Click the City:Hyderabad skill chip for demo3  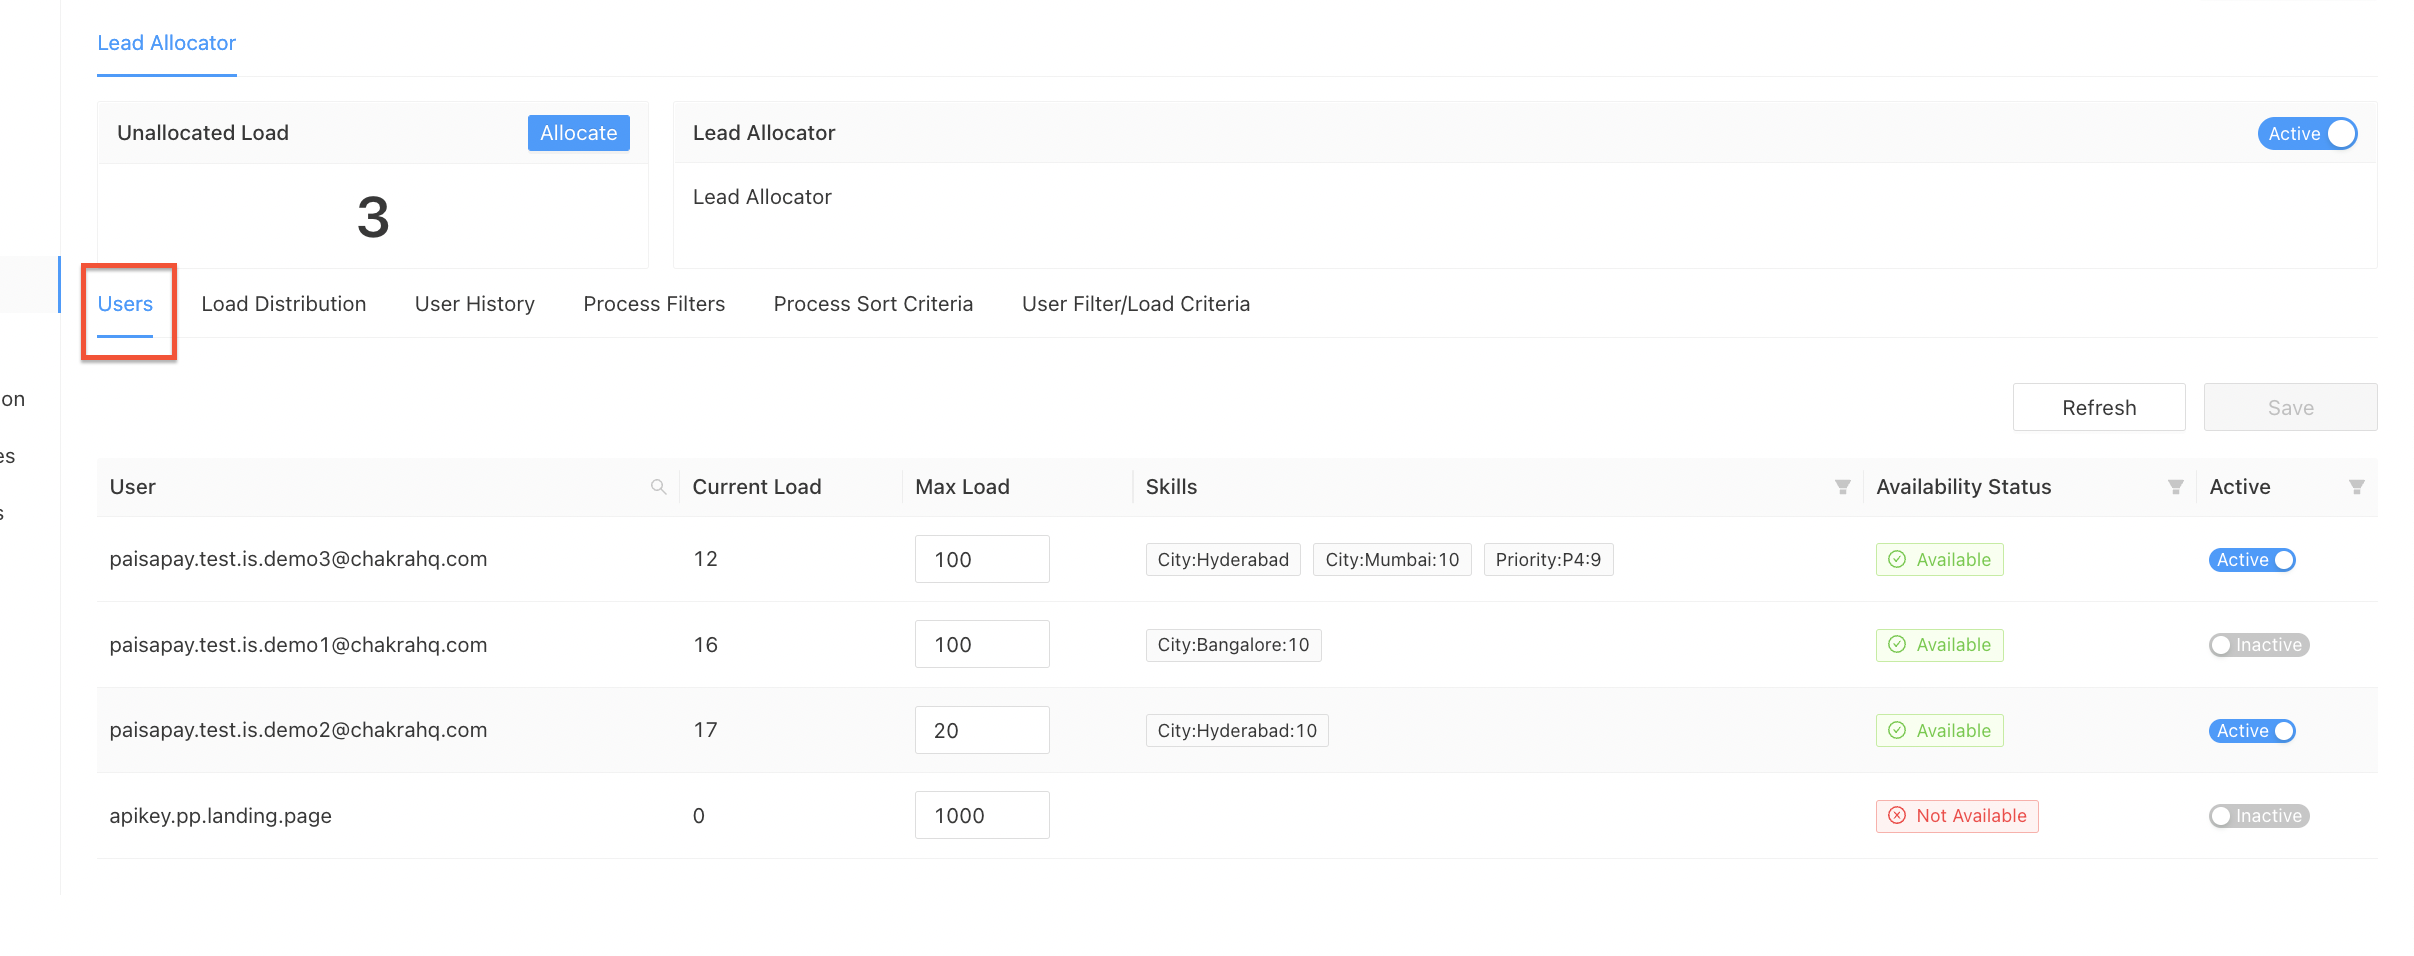coord(1222,559)
